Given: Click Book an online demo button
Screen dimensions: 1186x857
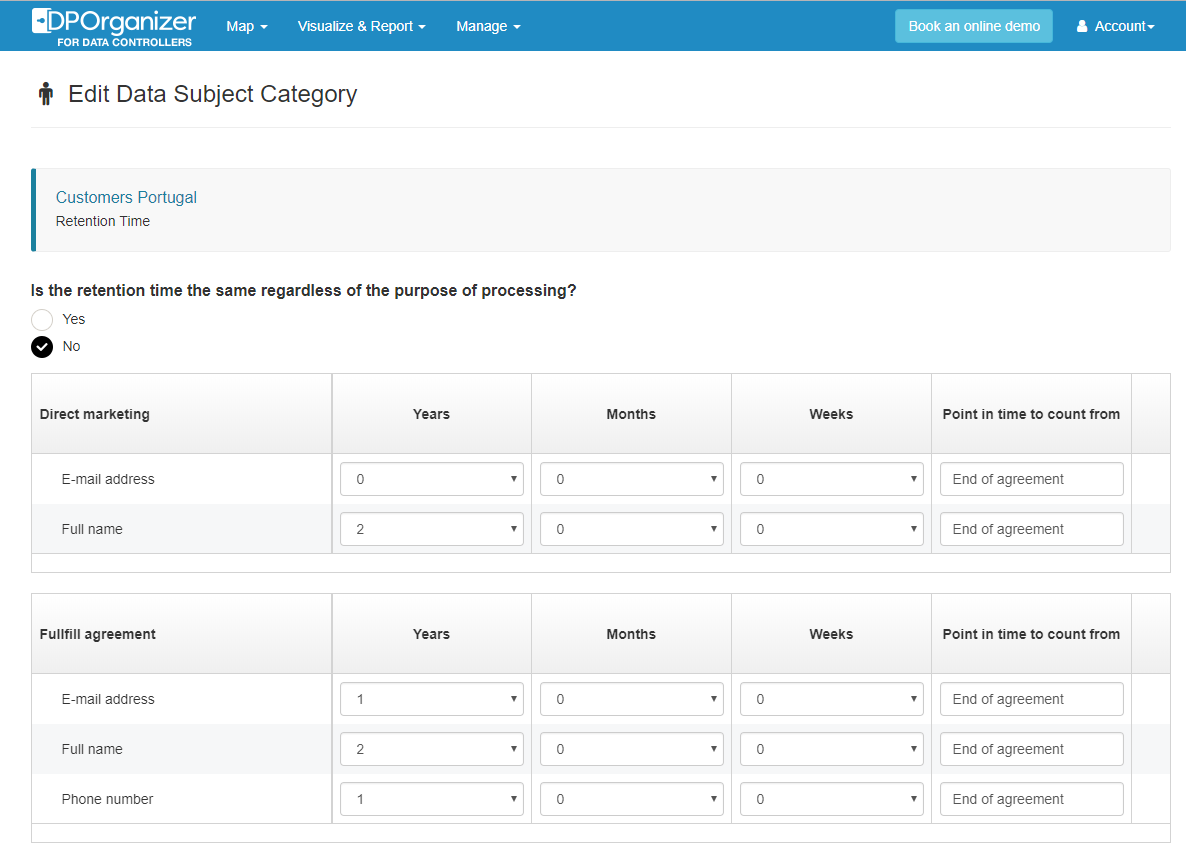Looking at the screenshot, I should pyautogui.click(x=973, y=26).
